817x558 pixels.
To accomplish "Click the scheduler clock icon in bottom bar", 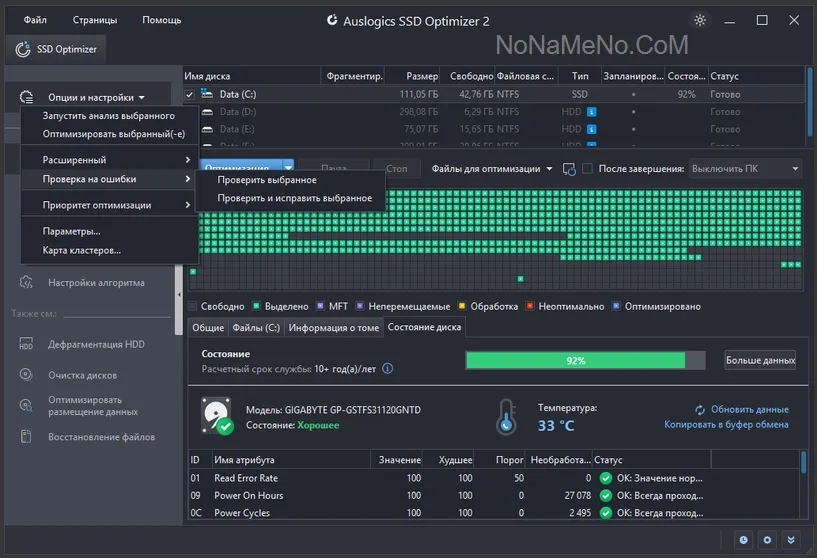I will click(x=743, y=540).
